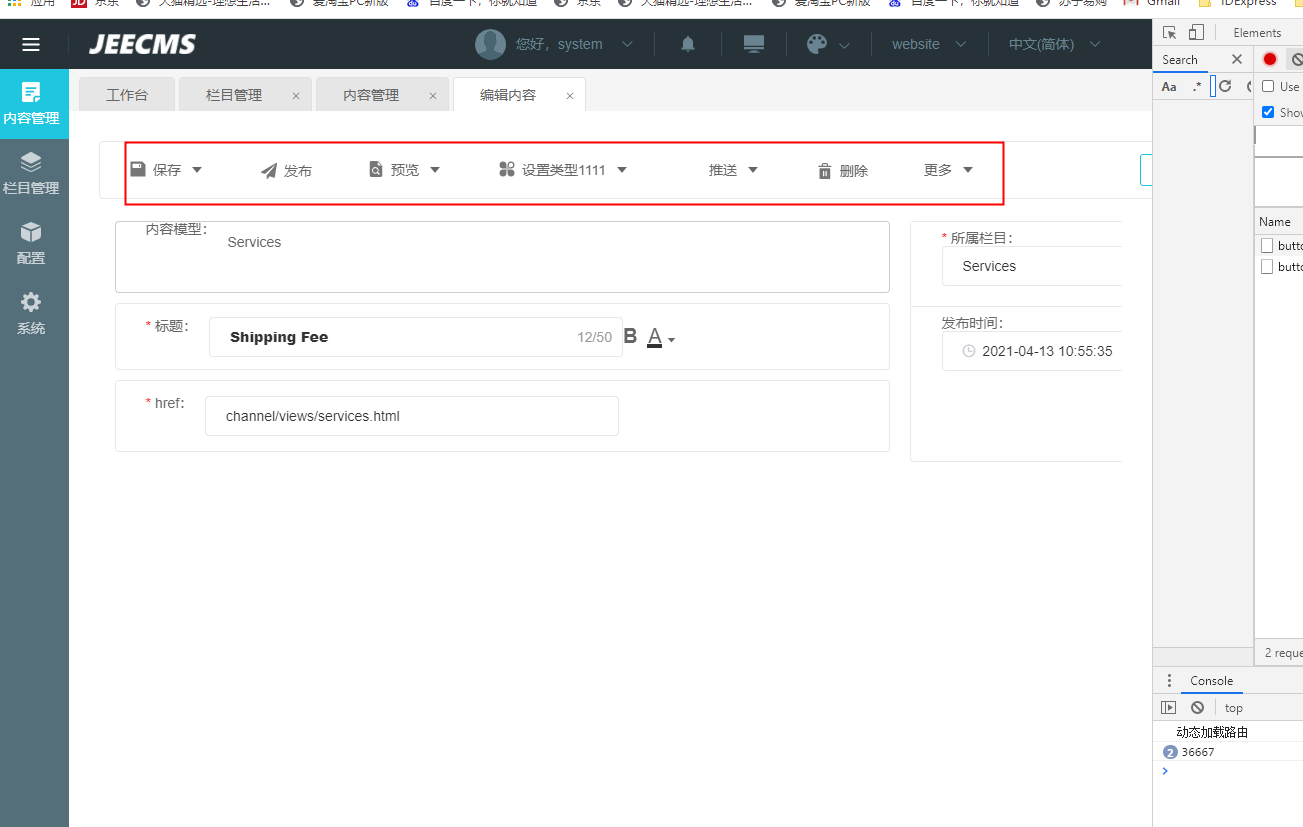
Task: Open 配置 in the left sidebar
Action: pos(31,244)
